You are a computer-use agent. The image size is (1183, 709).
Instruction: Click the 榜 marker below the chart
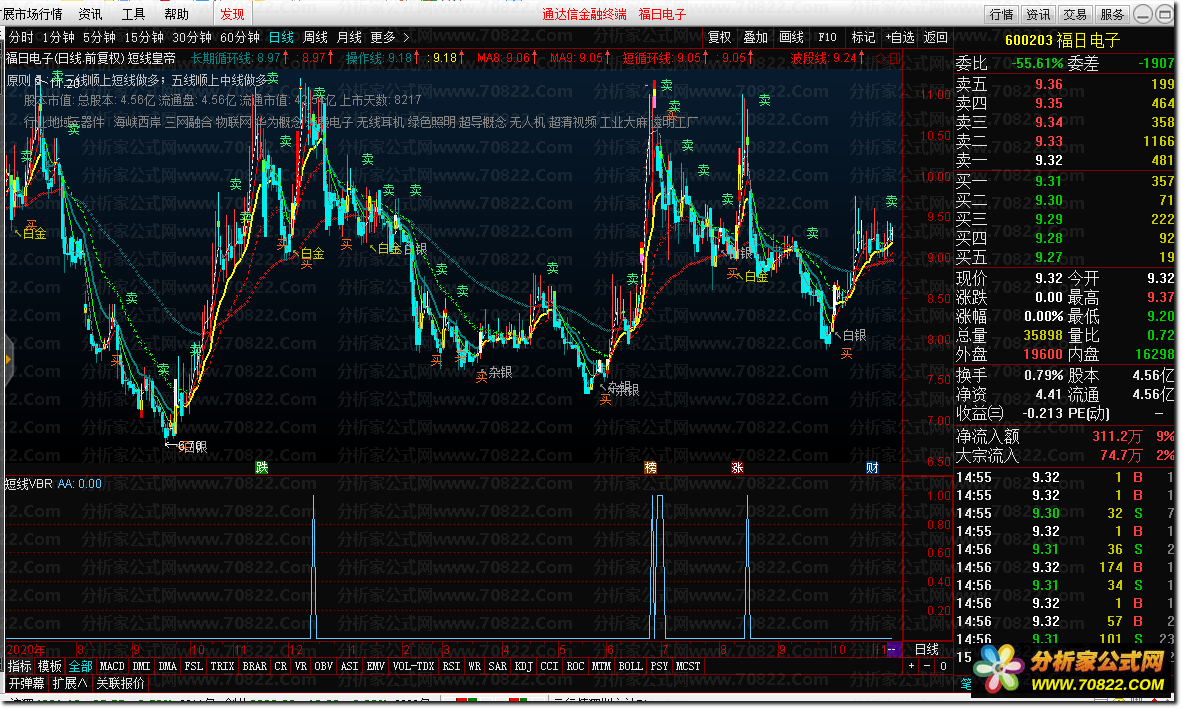pos(650,468)
